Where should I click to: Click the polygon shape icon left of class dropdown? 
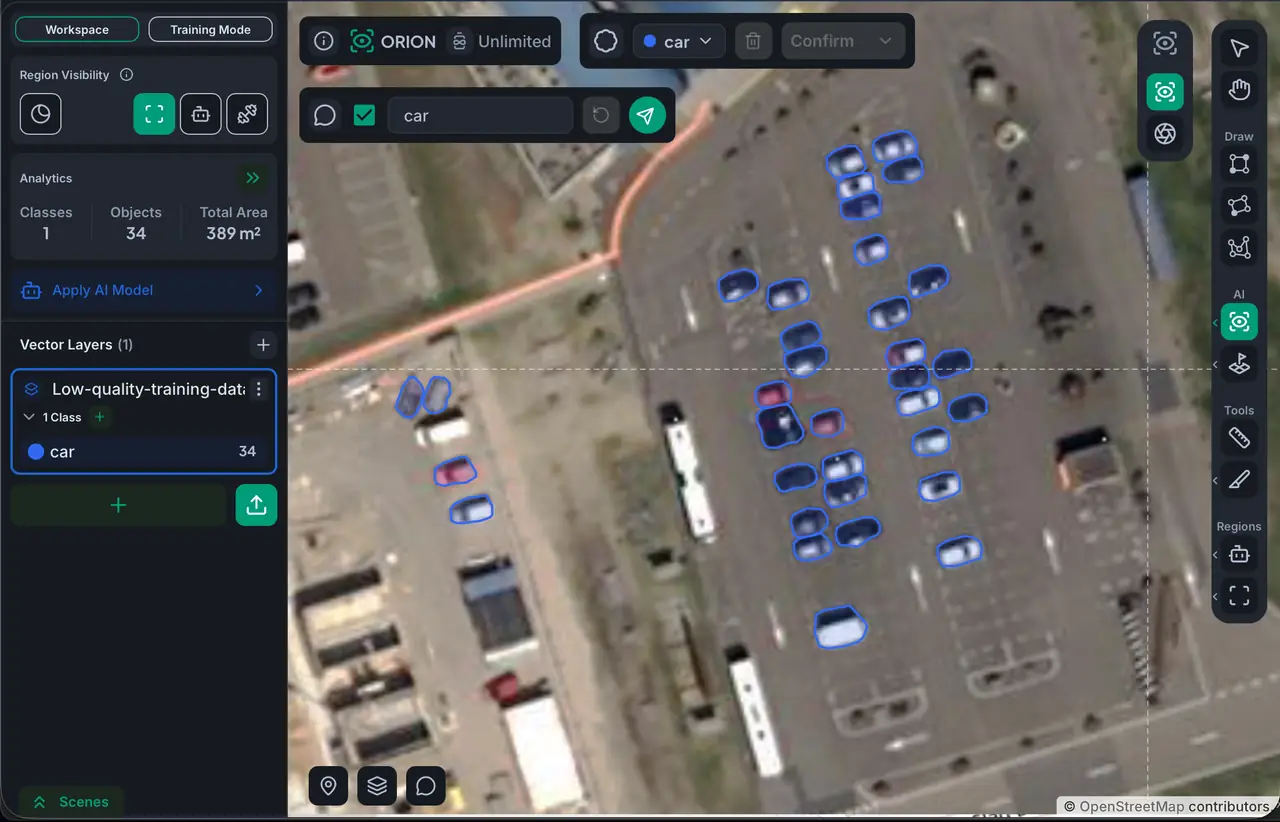(x=606, y=41)
